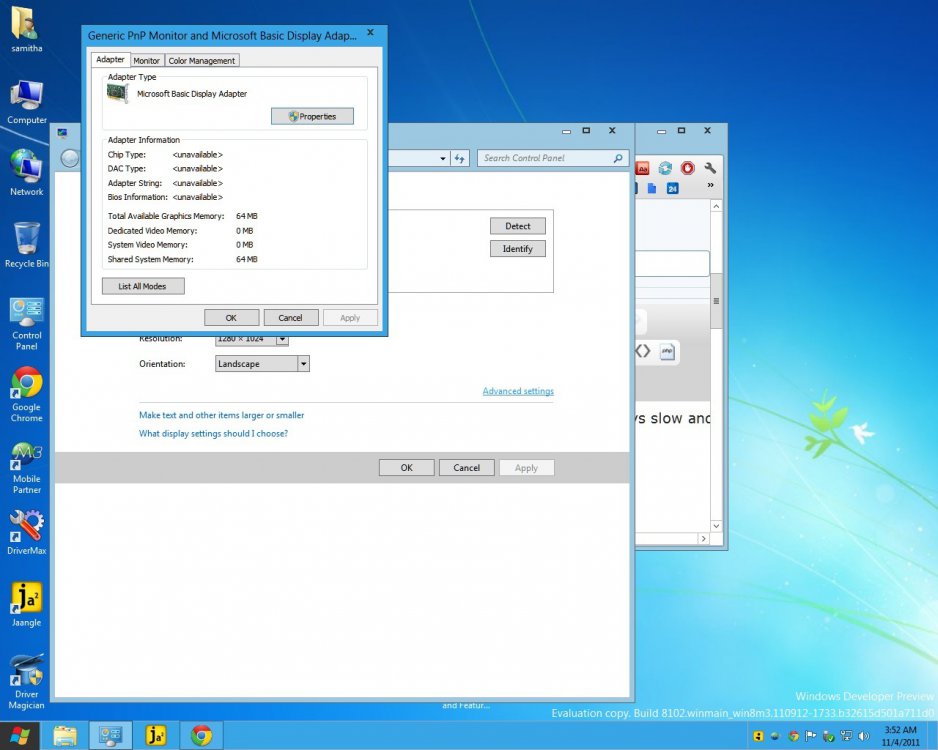938x750 pixels.
Task: Click the address bar refresh icon
Action: coord(460,158)
